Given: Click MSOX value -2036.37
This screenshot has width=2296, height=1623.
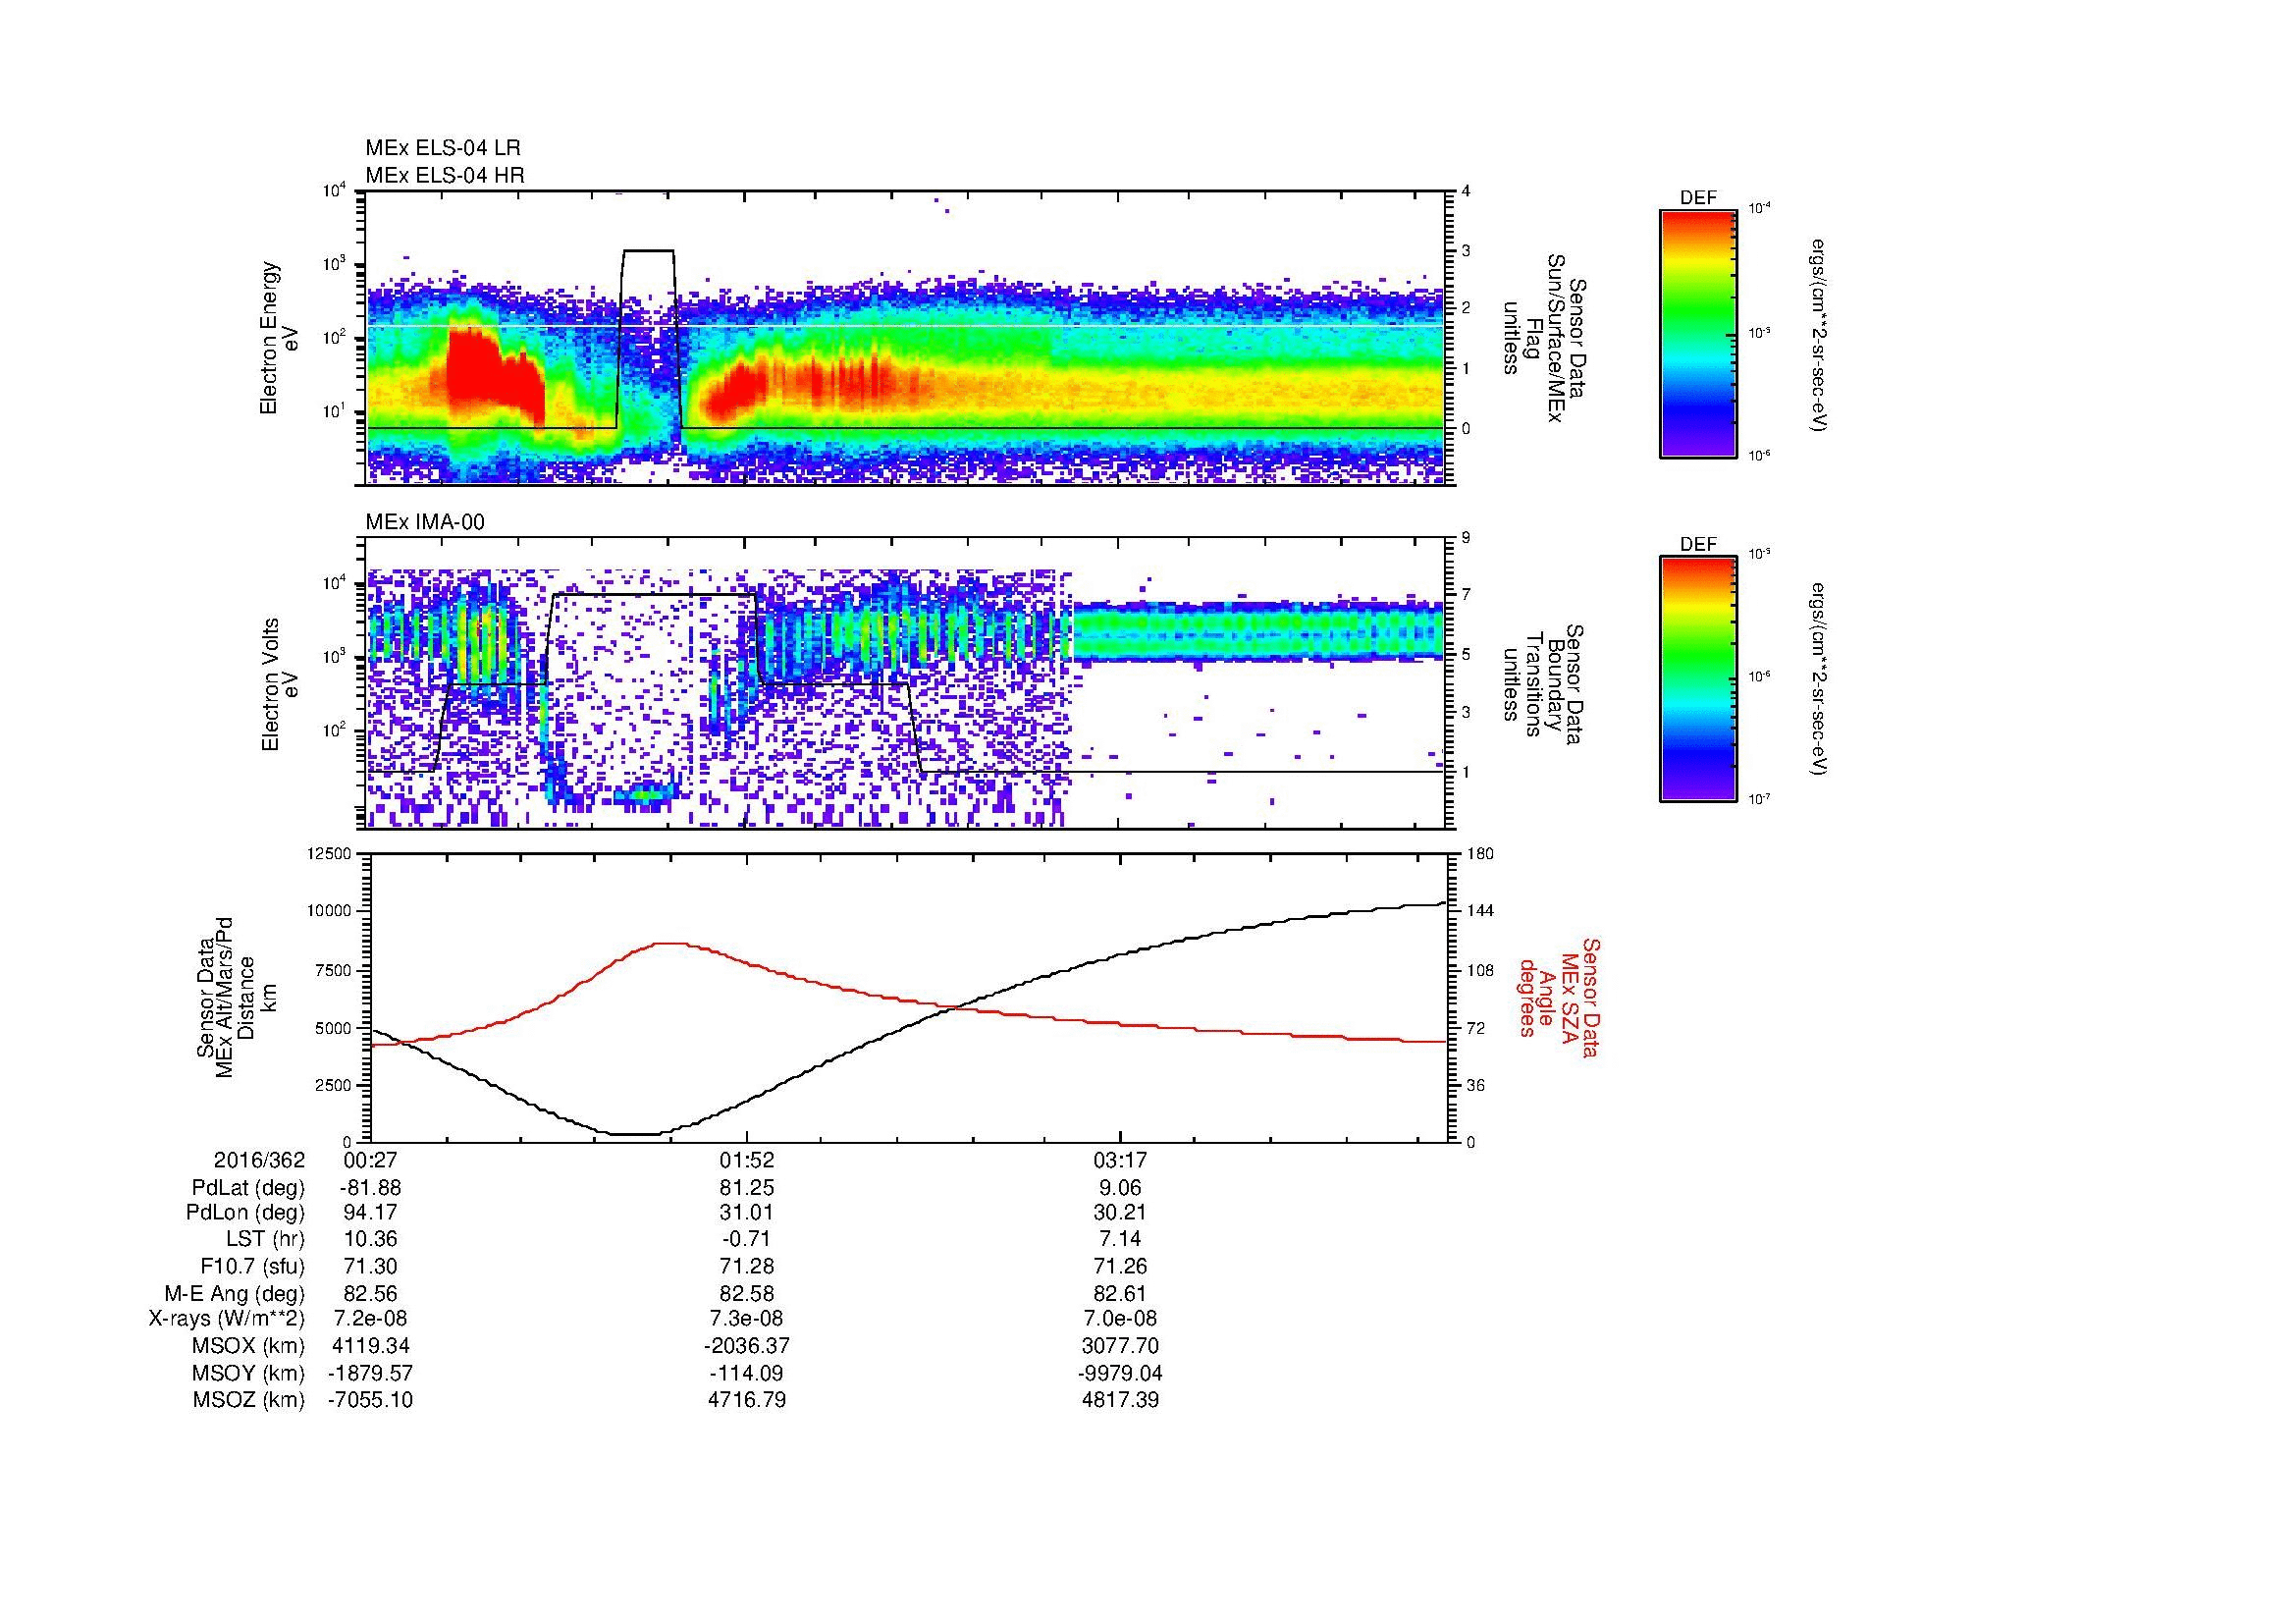Looking at the screenshot, I should (x=746, y=1346).
